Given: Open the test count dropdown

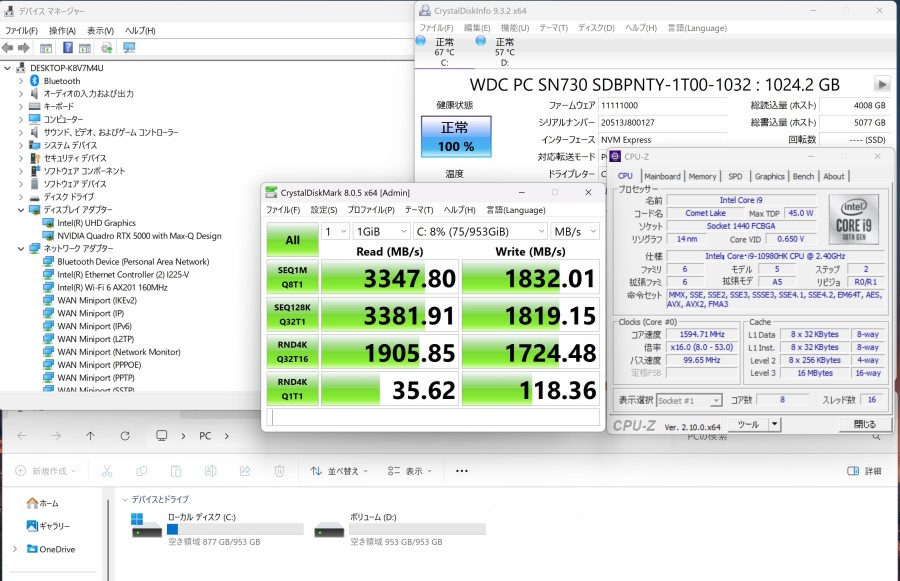Looking at the screenshot, I should tap(336, 231).
